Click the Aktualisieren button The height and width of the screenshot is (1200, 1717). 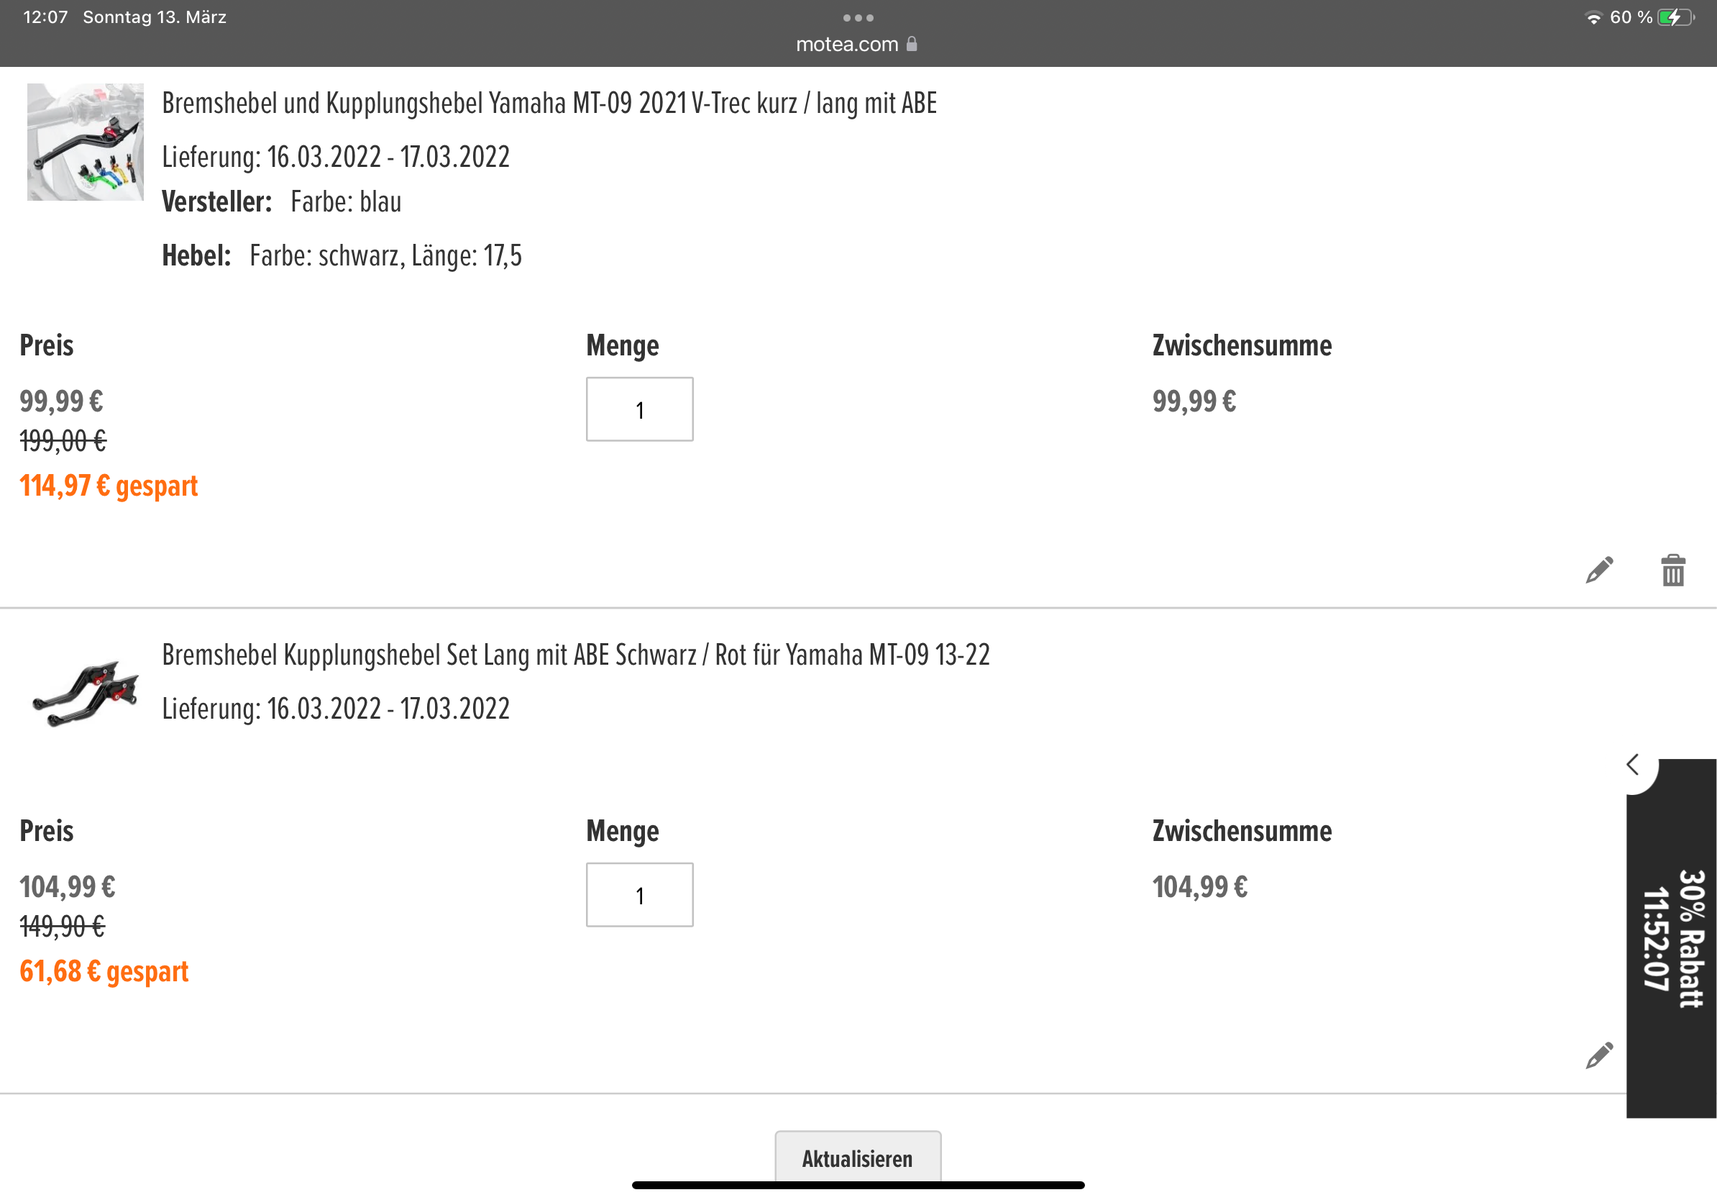click(x=857, y=1158)
